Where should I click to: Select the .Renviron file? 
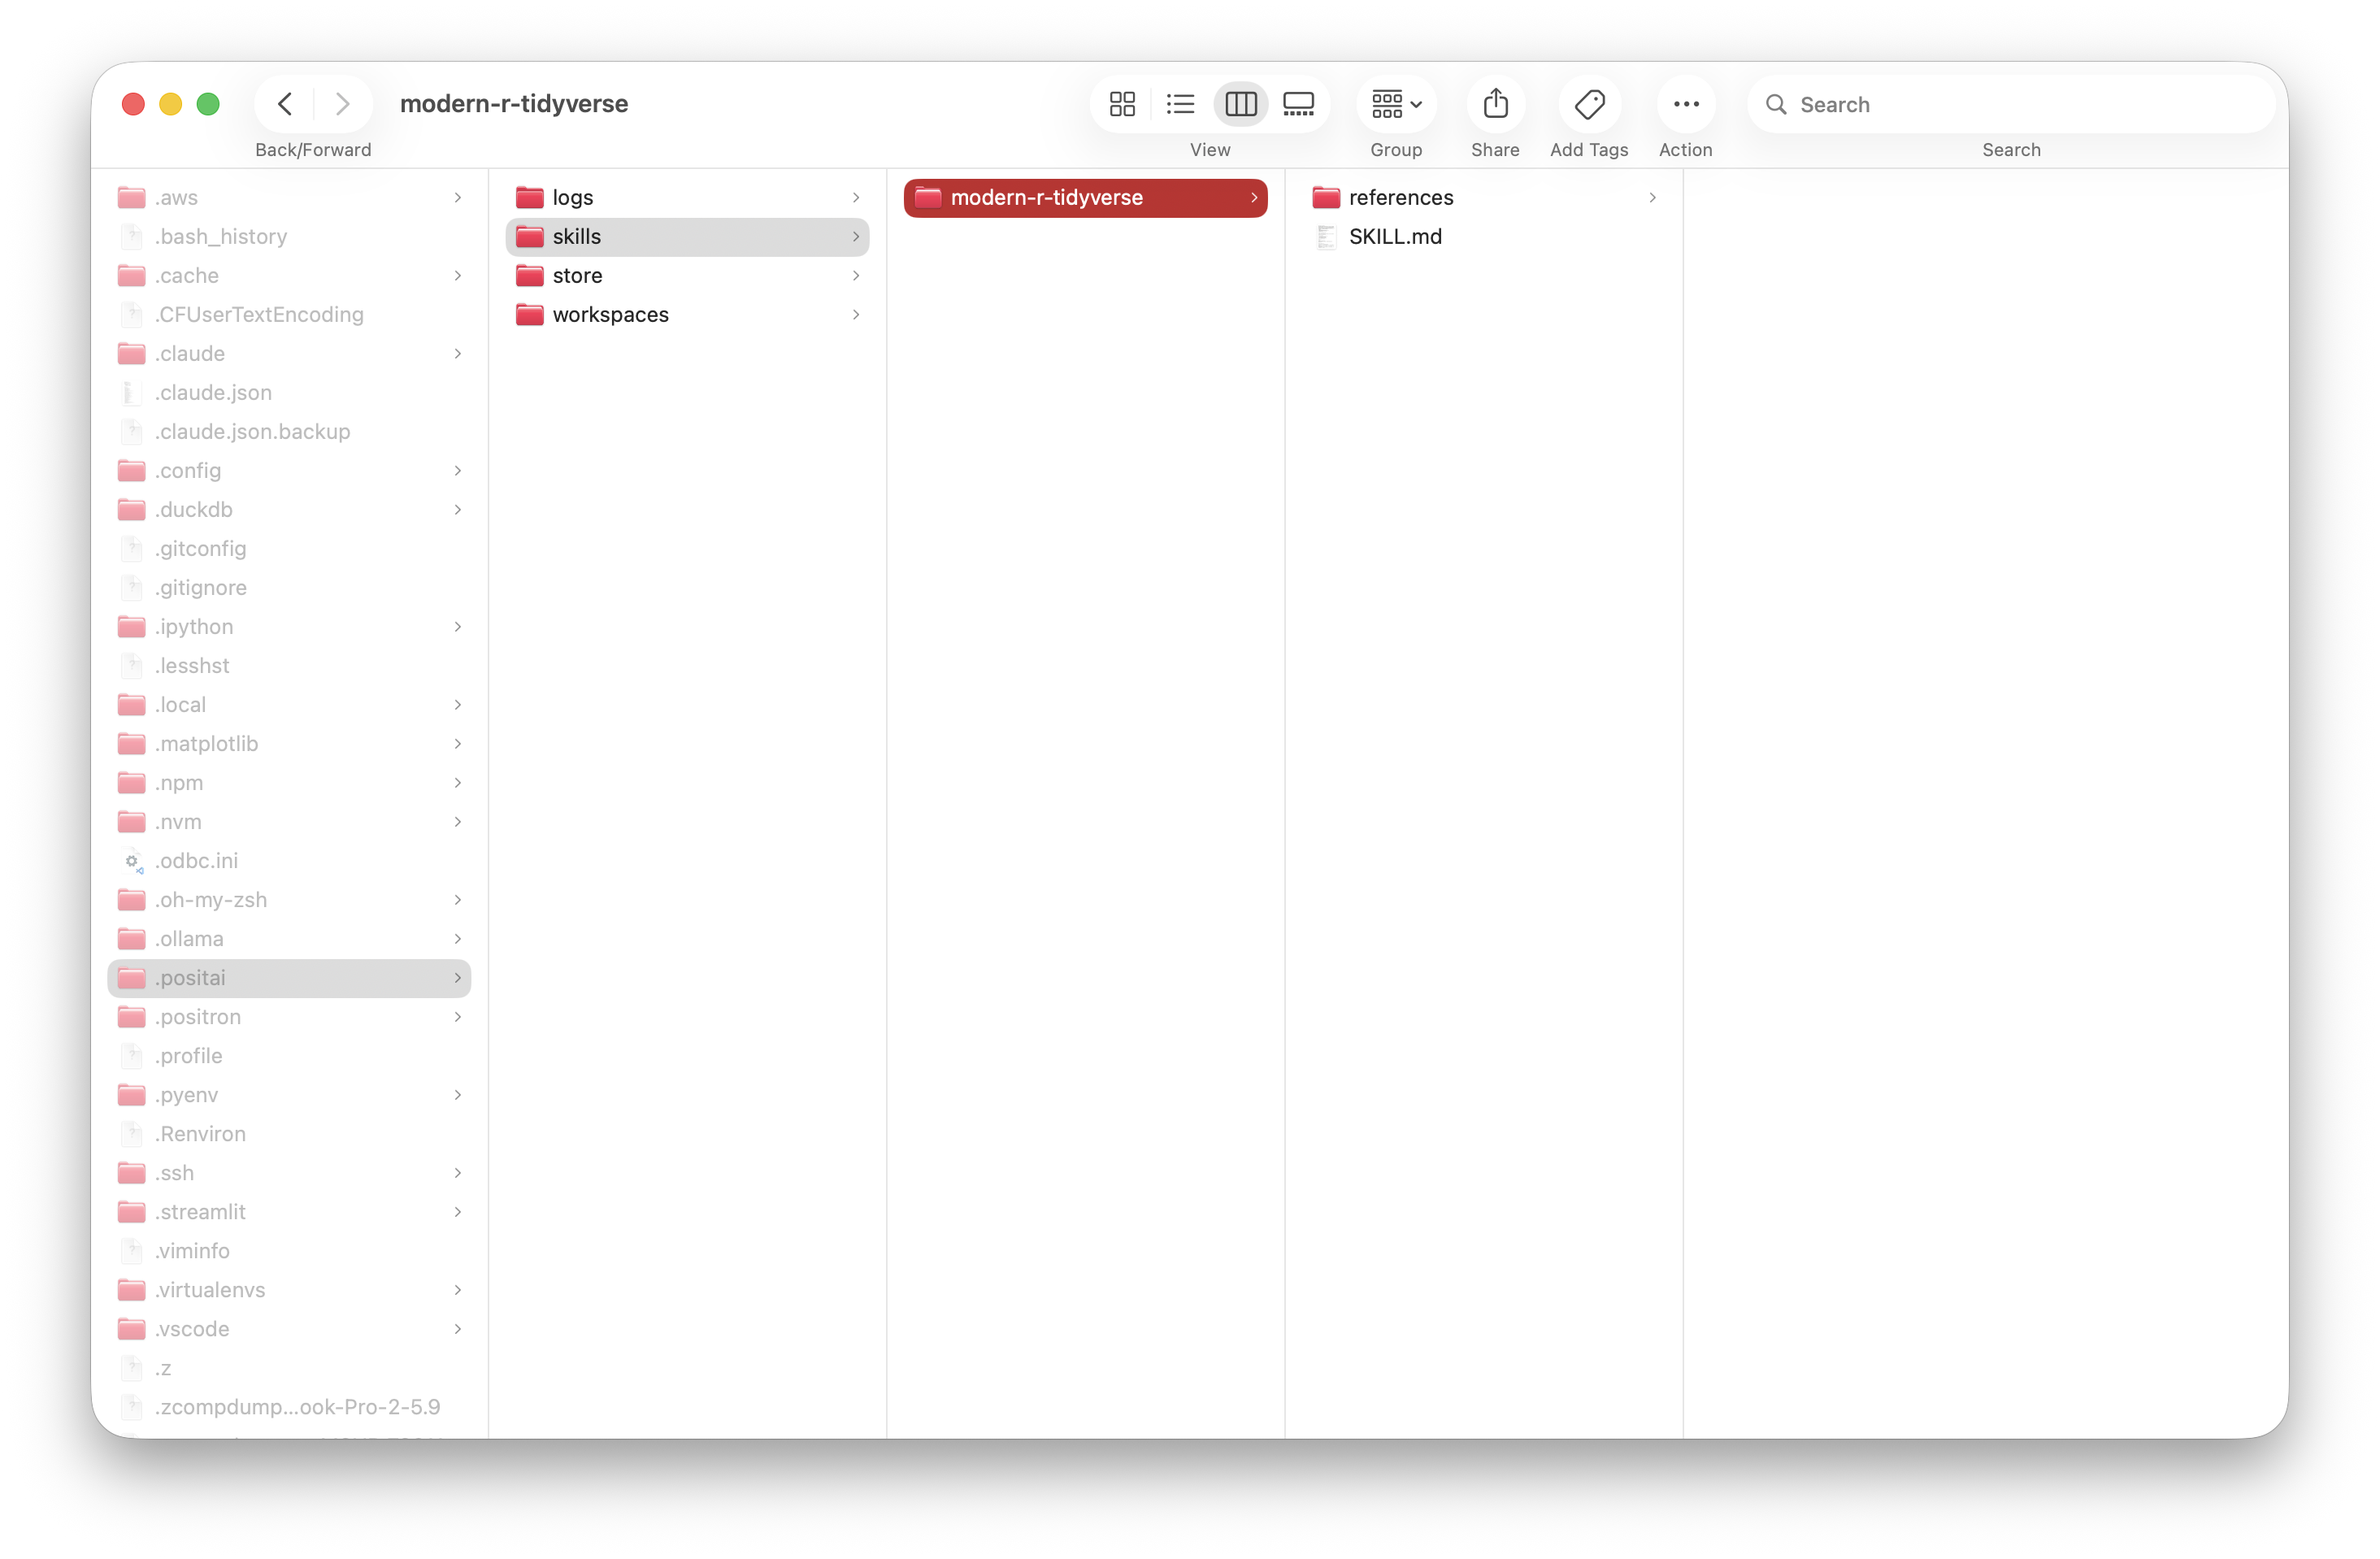click(x=200, y=1134)
